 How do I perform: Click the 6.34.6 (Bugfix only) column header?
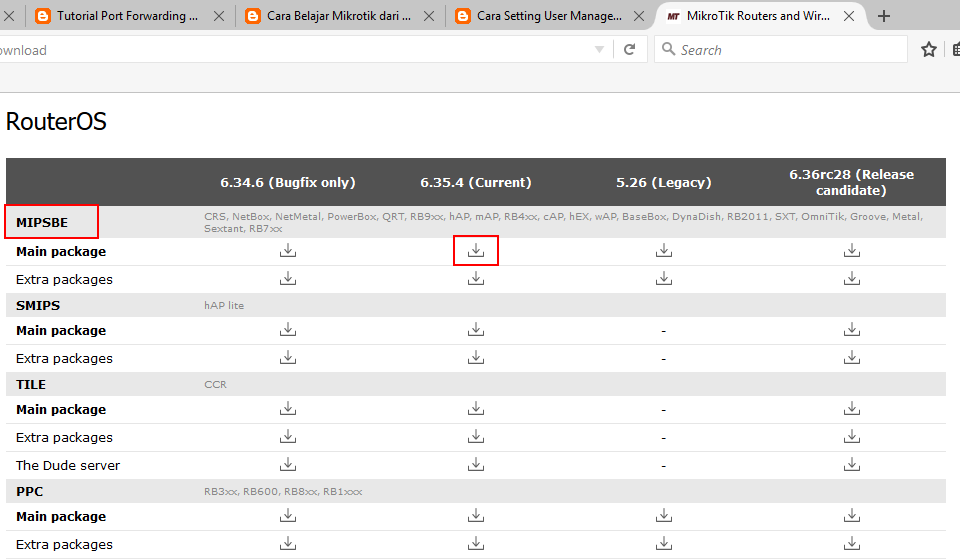tap(288, 182)
